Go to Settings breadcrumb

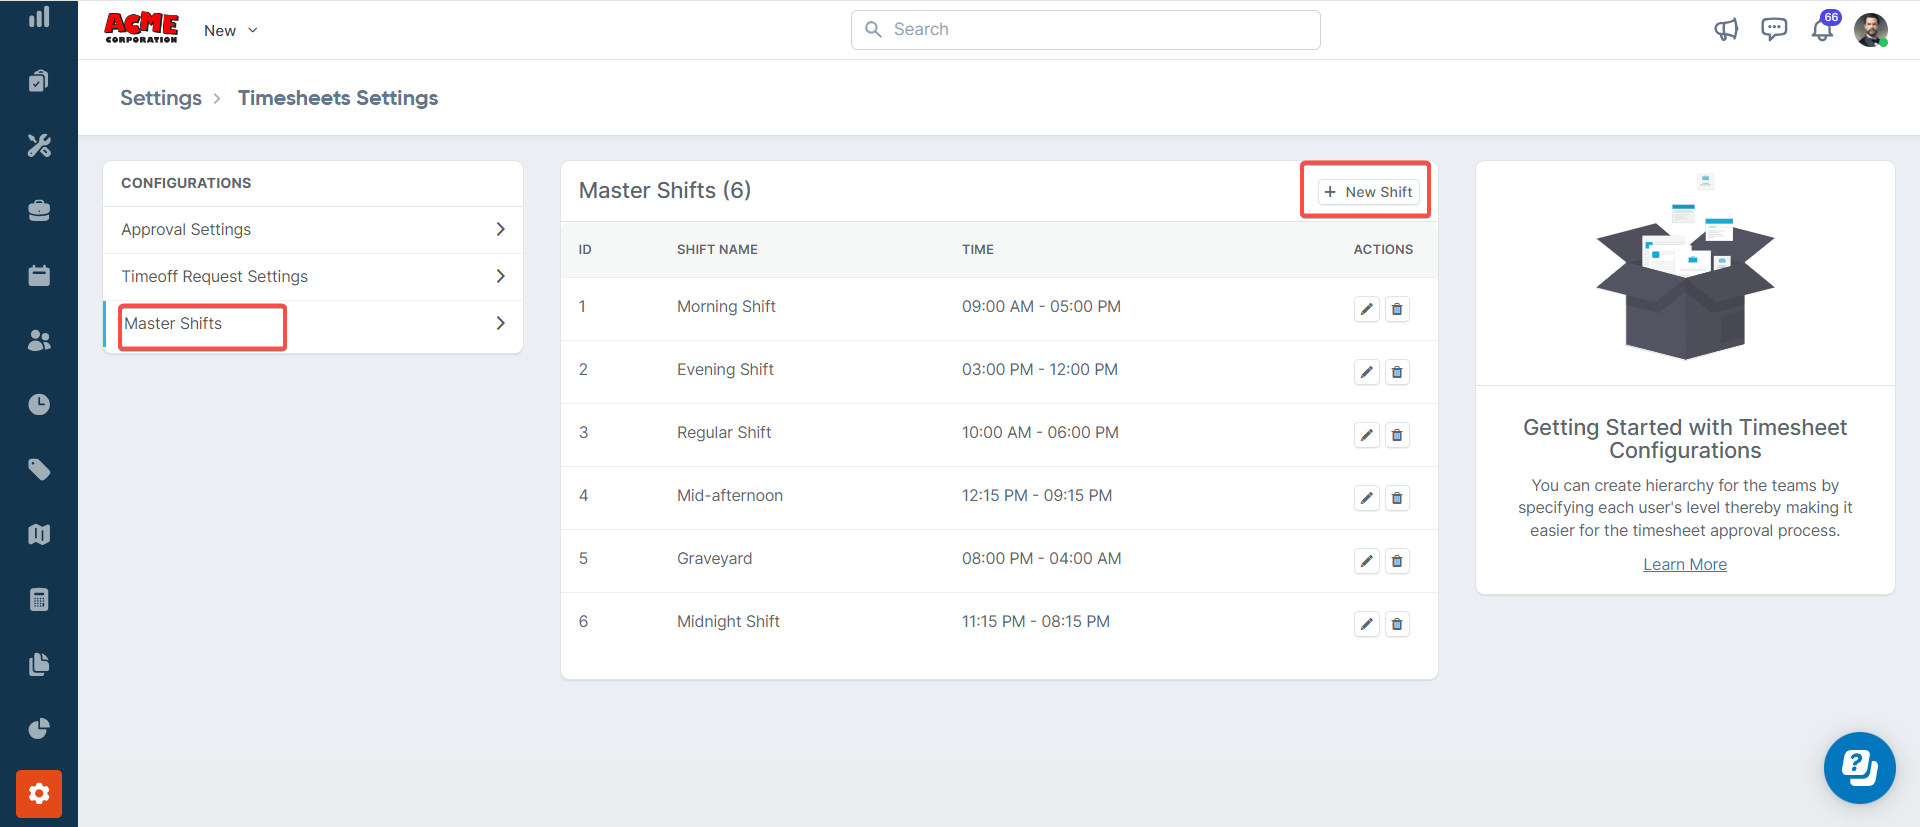(161, 98)
